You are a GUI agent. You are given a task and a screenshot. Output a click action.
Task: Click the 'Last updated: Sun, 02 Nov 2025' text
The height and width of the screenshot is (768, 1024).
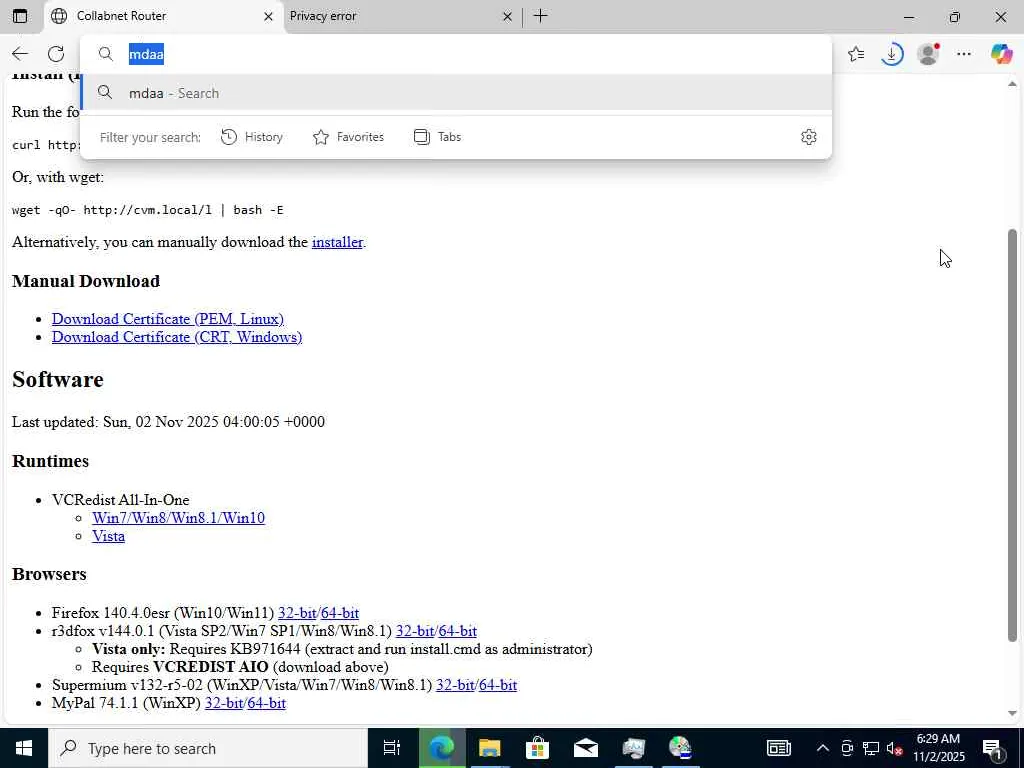click(168, 422)
